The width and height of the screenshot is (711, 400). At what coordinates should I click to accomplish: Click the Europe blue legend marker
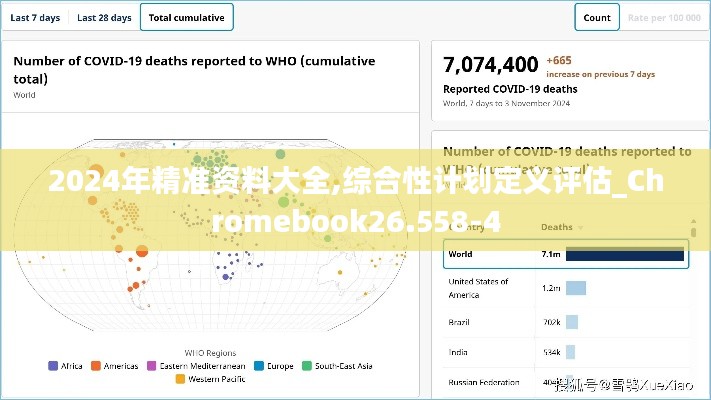coord(259,366)
